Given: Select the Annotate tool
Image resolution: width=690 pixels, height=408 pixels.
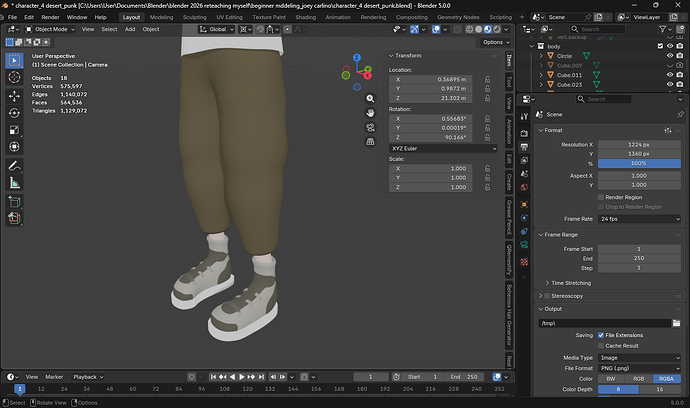Looking at the screenshot, I should pyautogui.click(x=15, y=166).
